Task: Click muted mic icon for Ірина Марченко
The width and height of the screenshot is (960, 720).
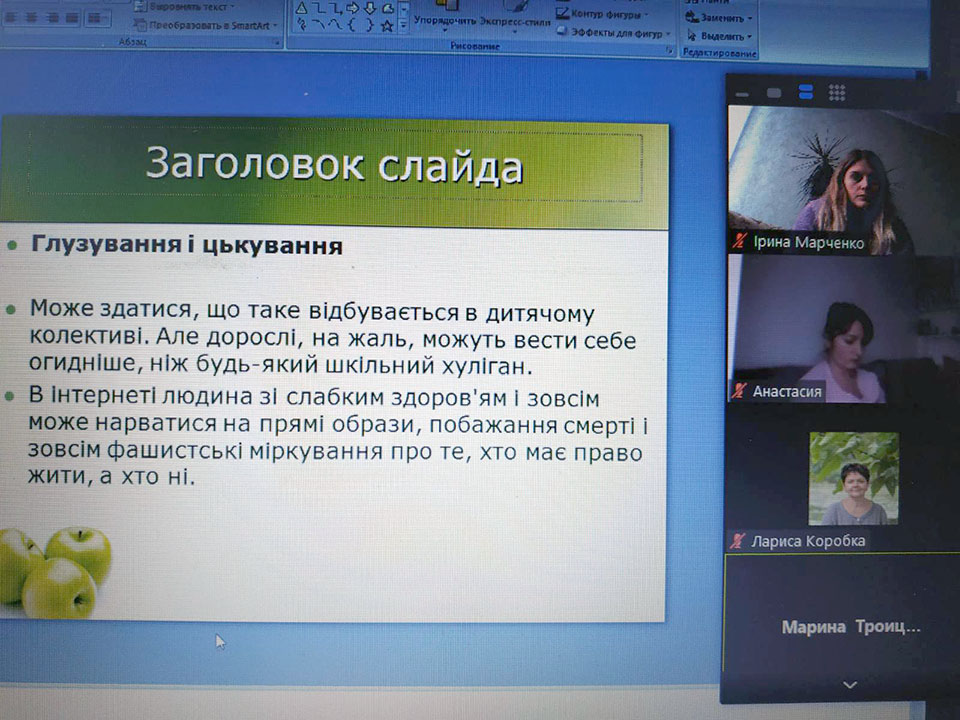Action: [740, 241]
